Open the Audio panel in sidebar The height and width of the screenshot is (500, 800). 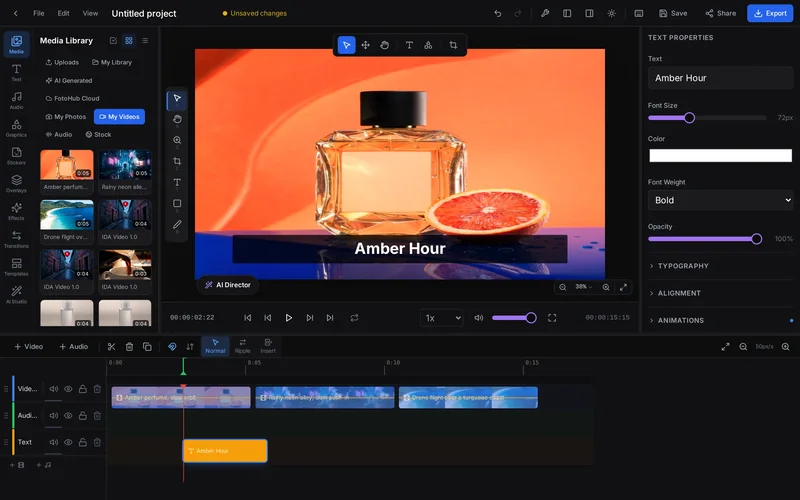click(16, 100)
